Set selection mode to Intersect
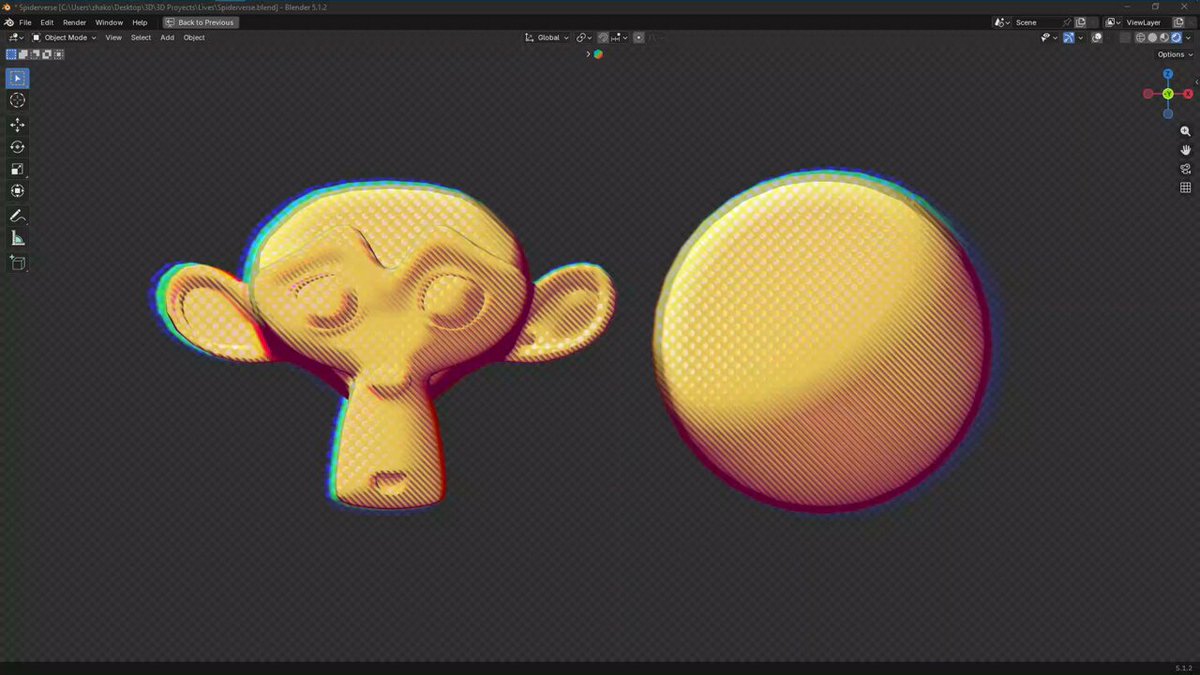The height and width of the screenshot is (675, 1200). point(59,54)
